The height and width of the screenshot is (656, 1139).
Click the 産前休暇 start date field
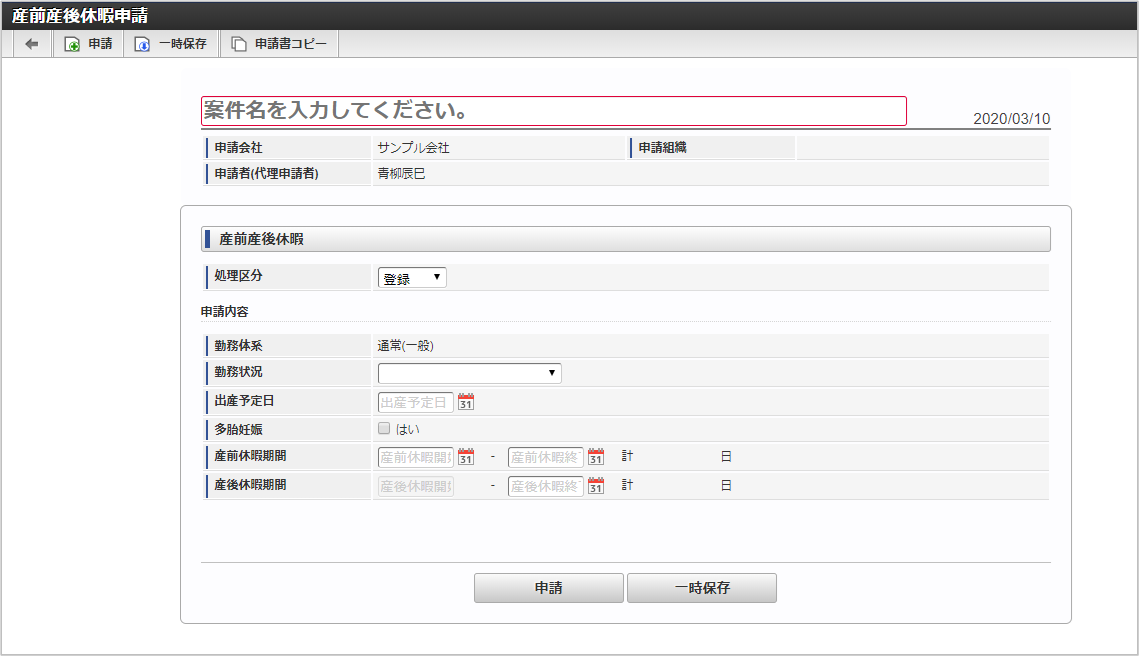415,457
